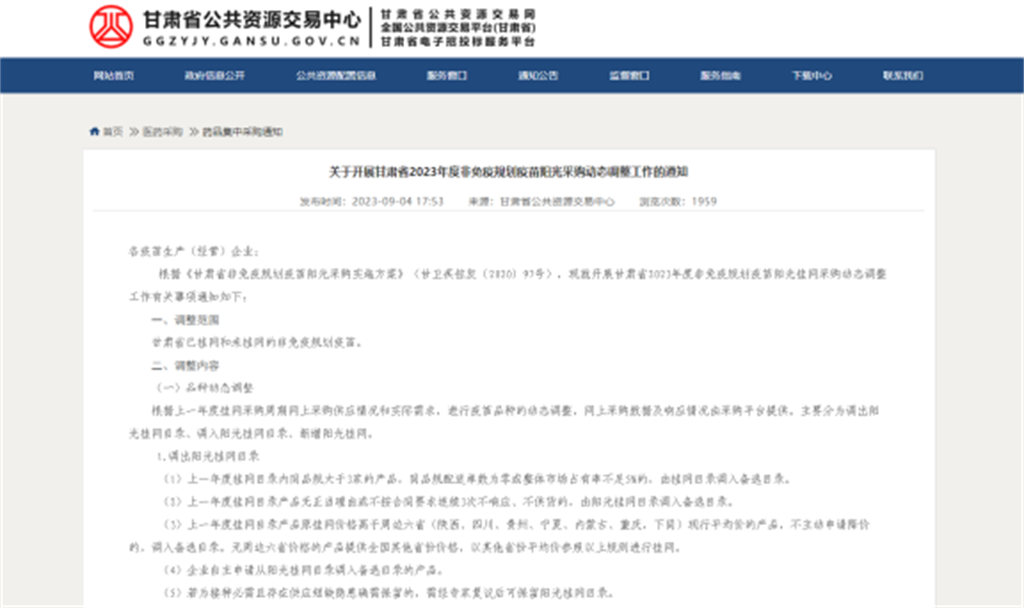The height and width of the screenshot is (608, 1024).
Task: Click the article title about 2023年度非免疫规划疫苗
Action: pos(508,172)
